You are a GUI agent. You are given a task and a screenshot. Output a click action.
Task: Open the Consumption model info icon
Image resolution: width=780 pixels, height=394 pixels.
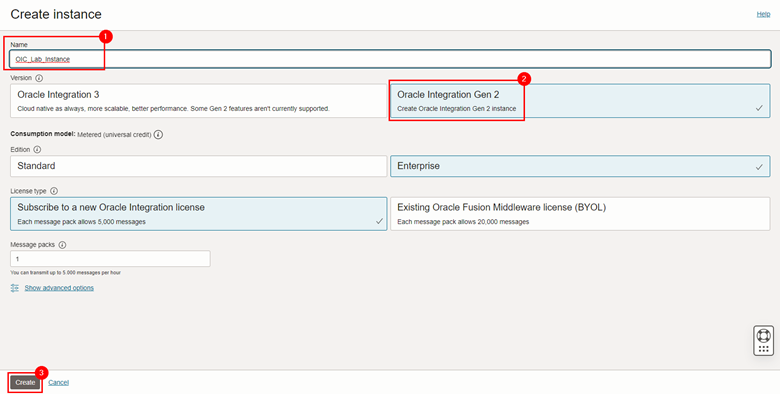[158, 134]
